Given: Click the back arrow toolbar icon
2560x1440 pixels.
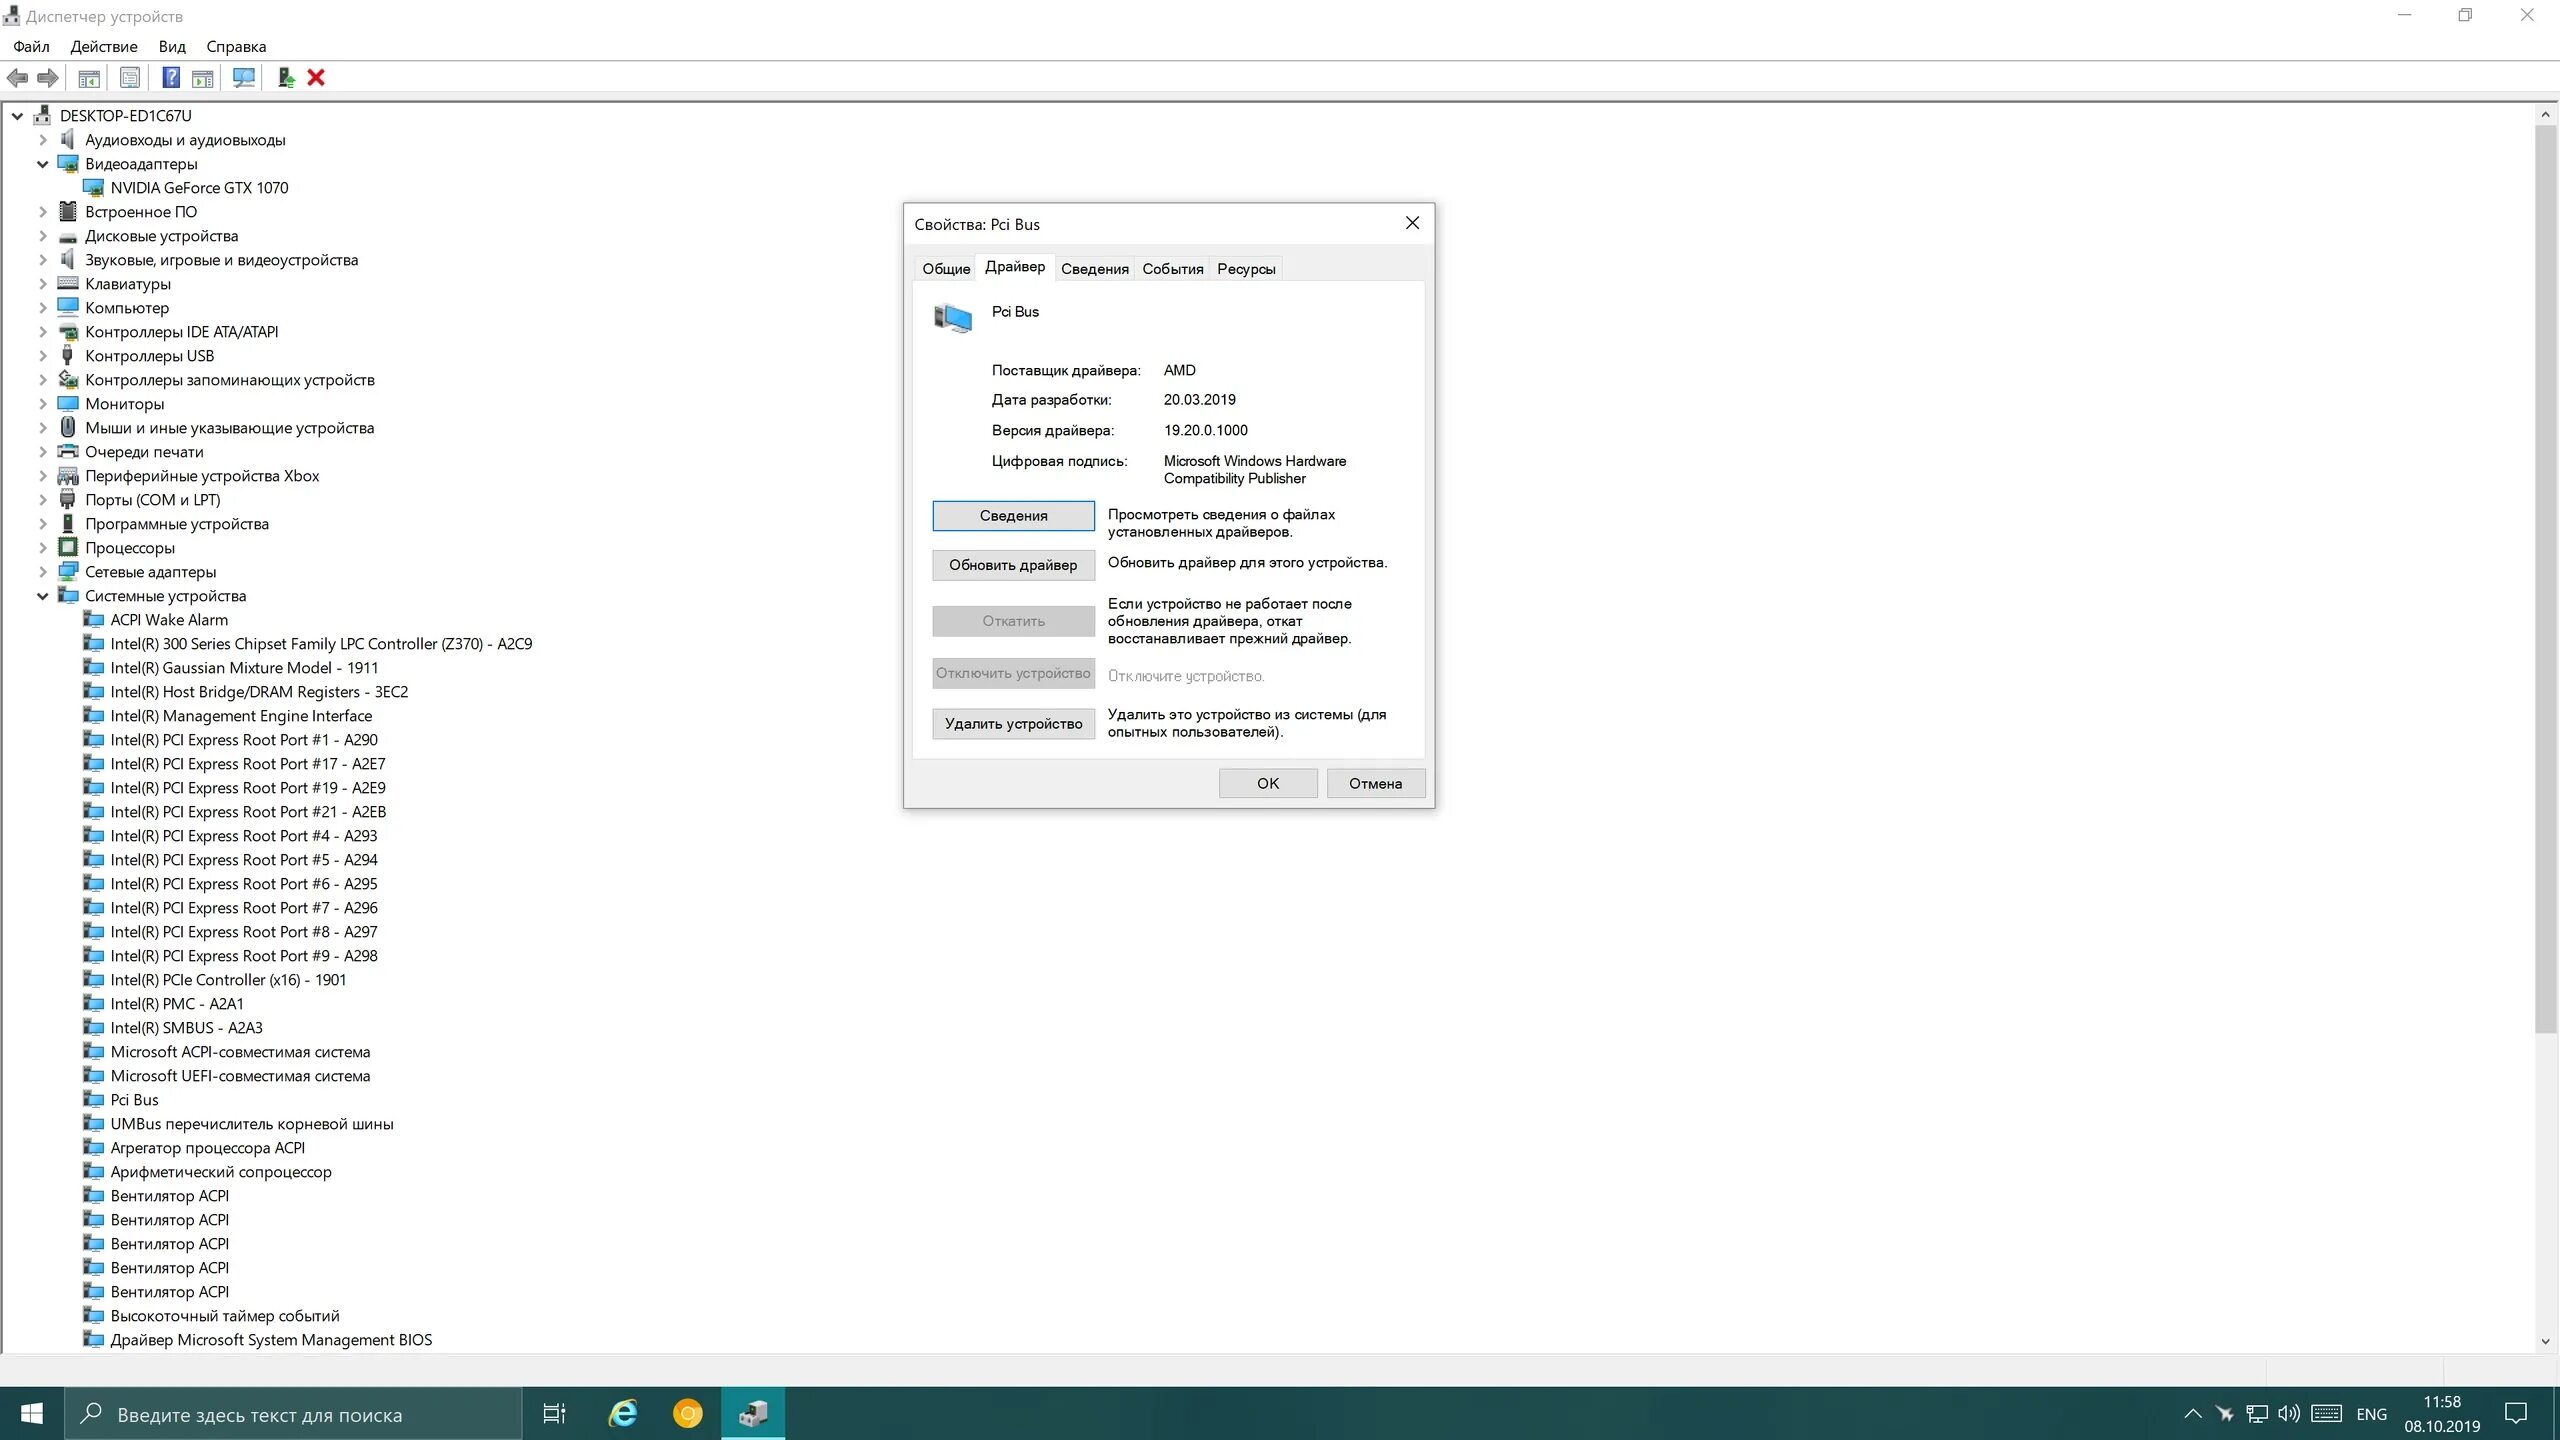Looking at the screenshot, I should pyautogui.click(x=18, y=78).
